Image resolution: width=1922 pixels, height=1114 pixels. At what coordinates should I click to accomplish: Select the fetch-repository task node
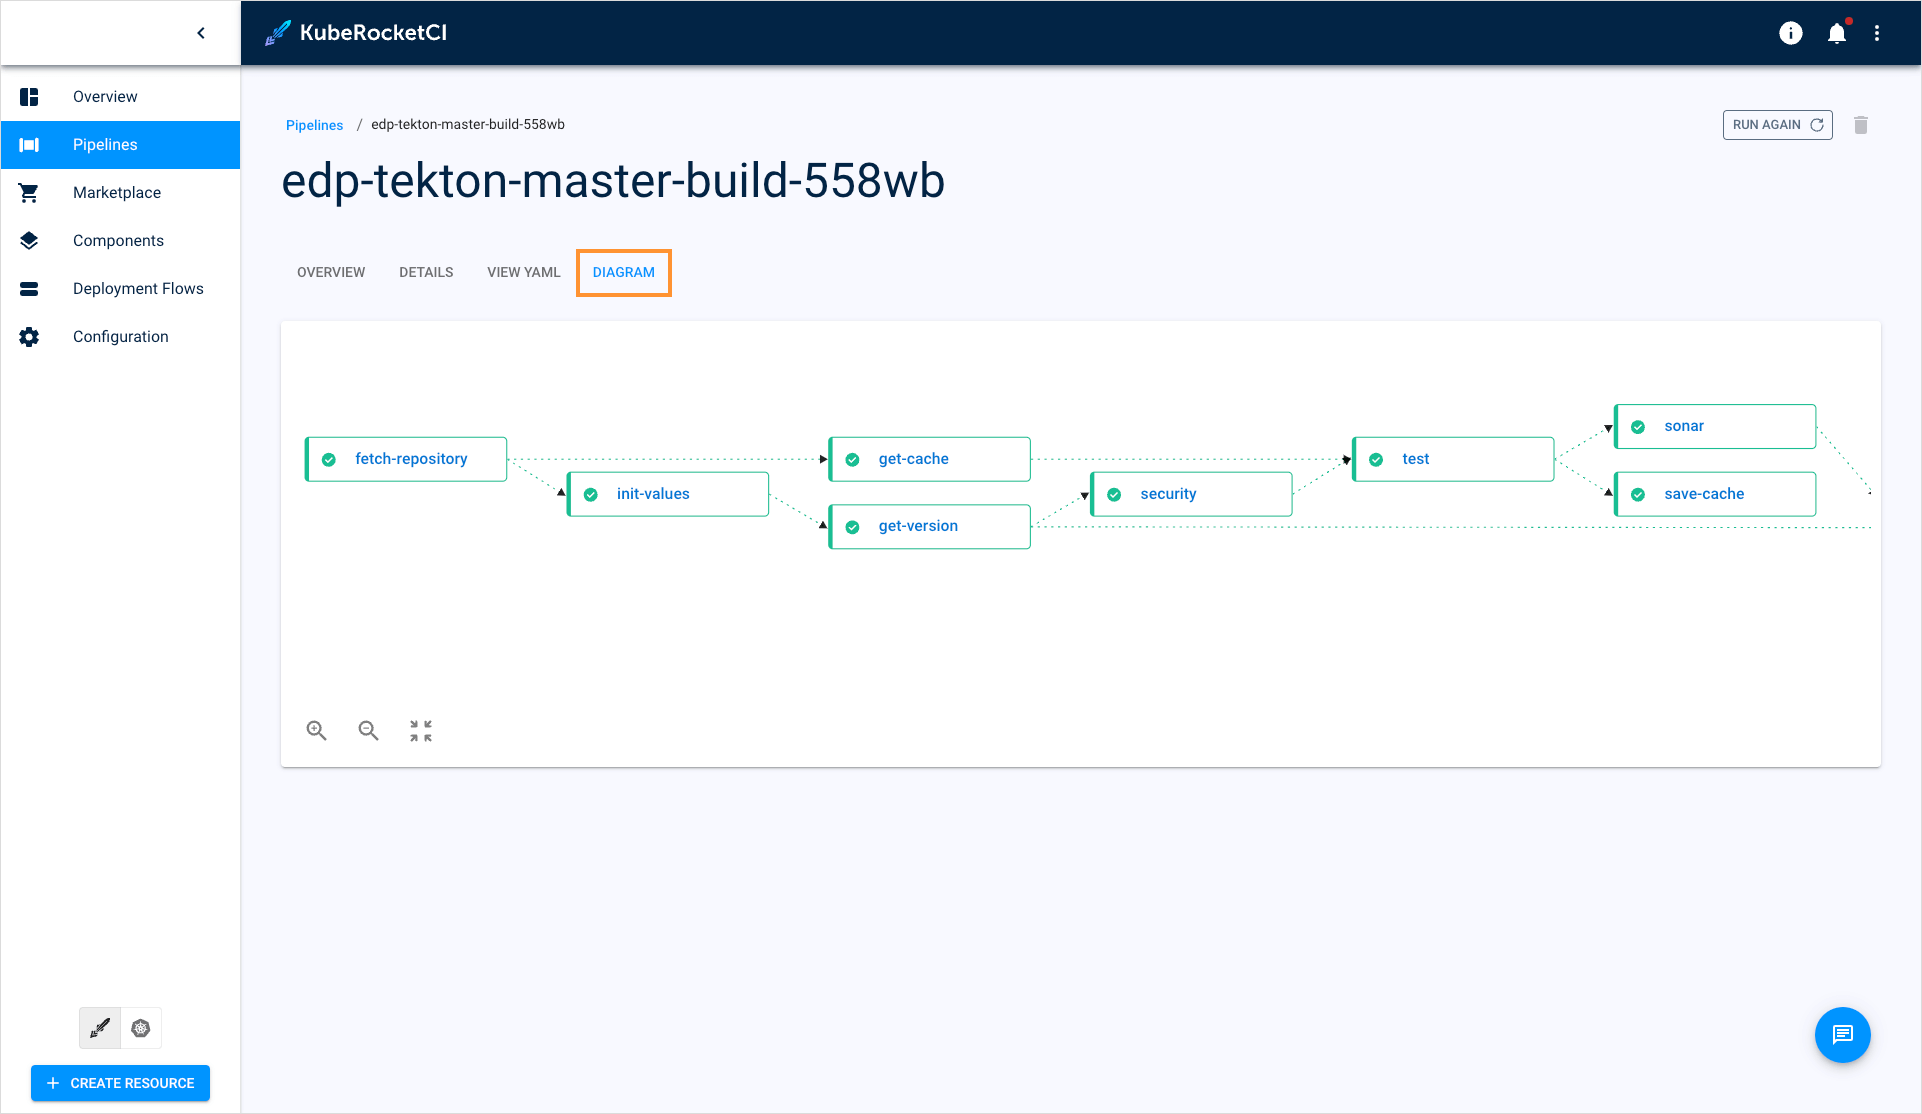407,459
